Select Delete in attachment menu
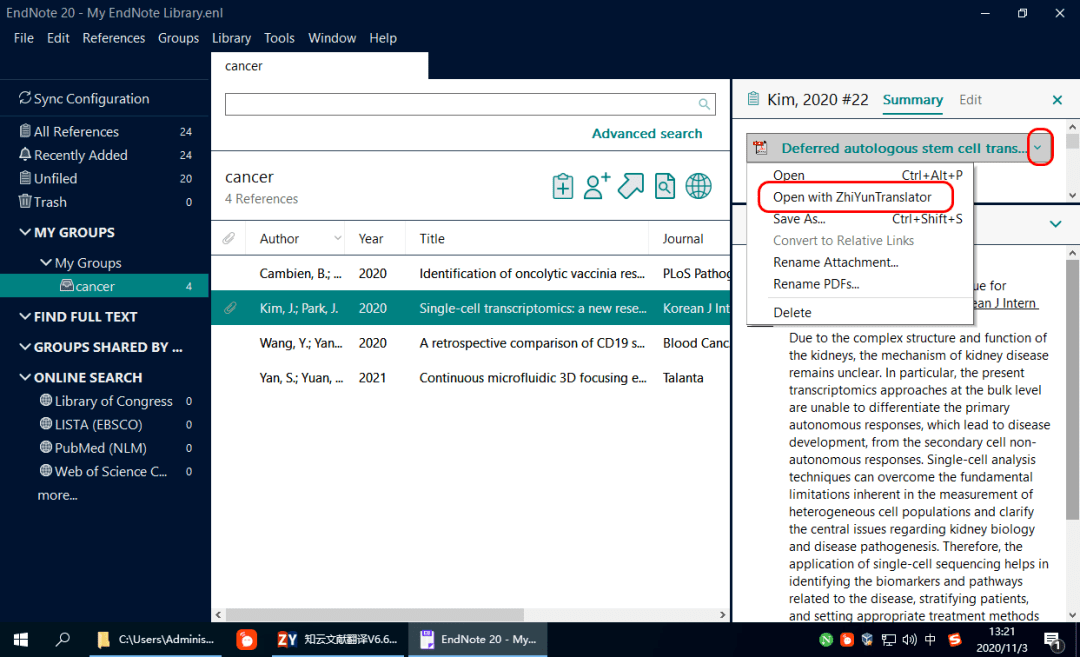Viewport: 1080px width, 657px height. pyautogui.click(x=792, y=313)
